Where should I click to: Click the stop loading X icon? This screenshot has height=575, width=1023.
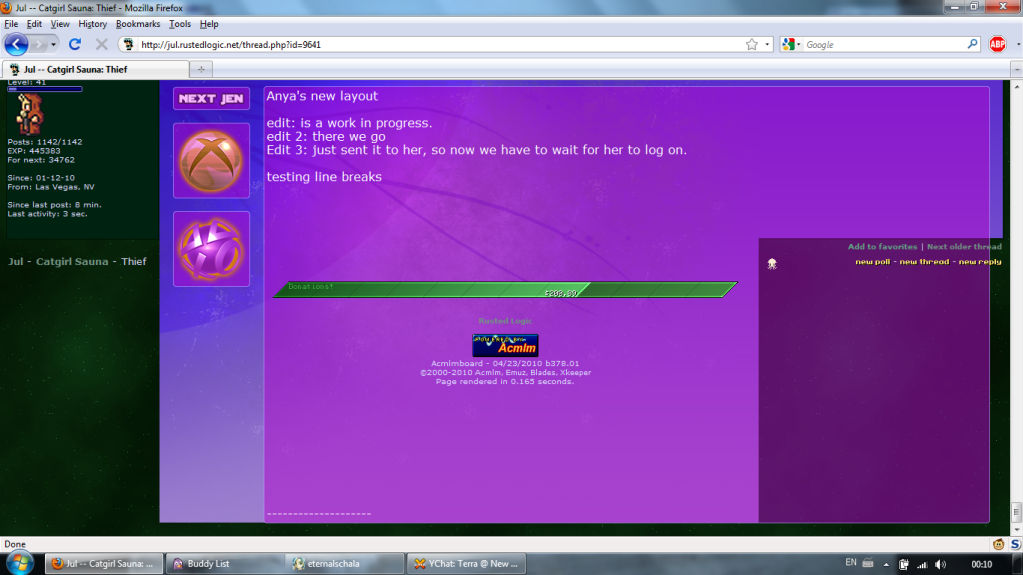point(101,45)
